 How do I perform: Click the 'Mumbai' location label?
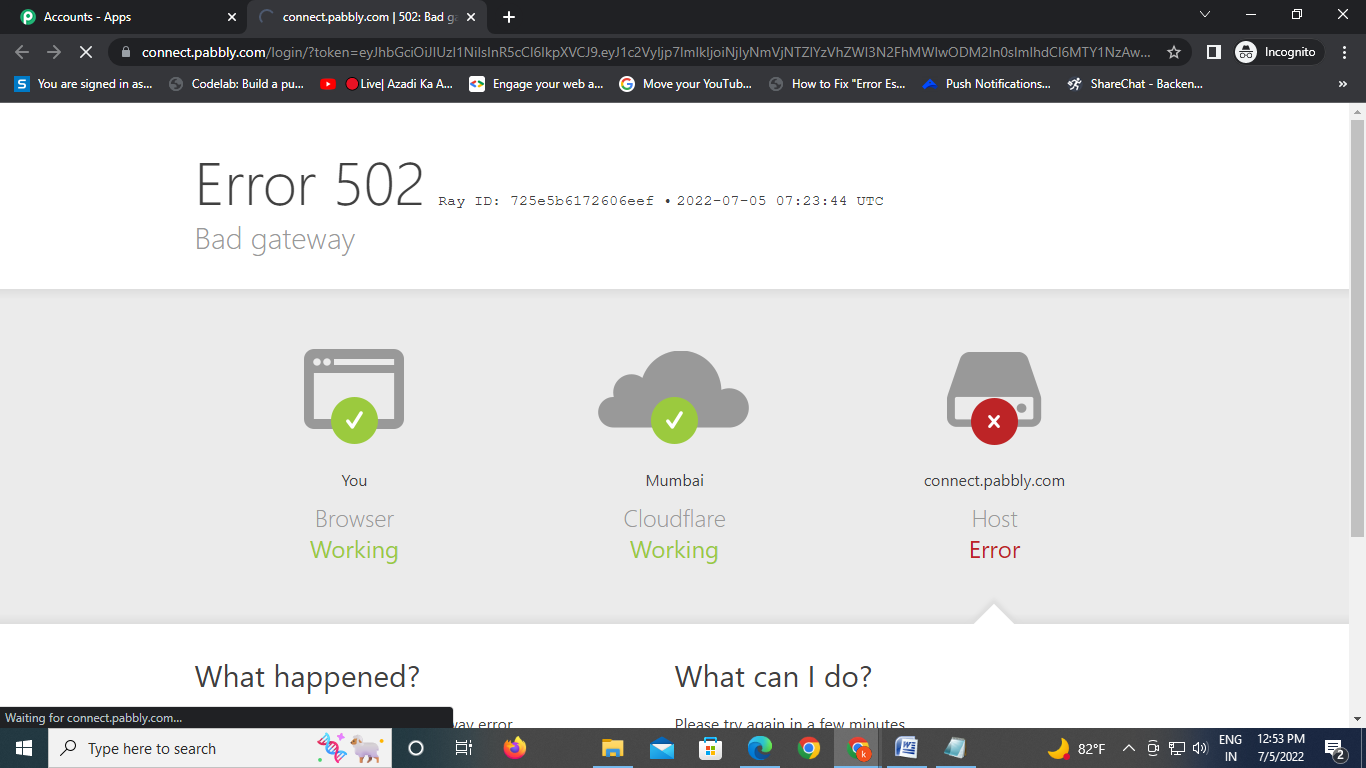(674, 481)
